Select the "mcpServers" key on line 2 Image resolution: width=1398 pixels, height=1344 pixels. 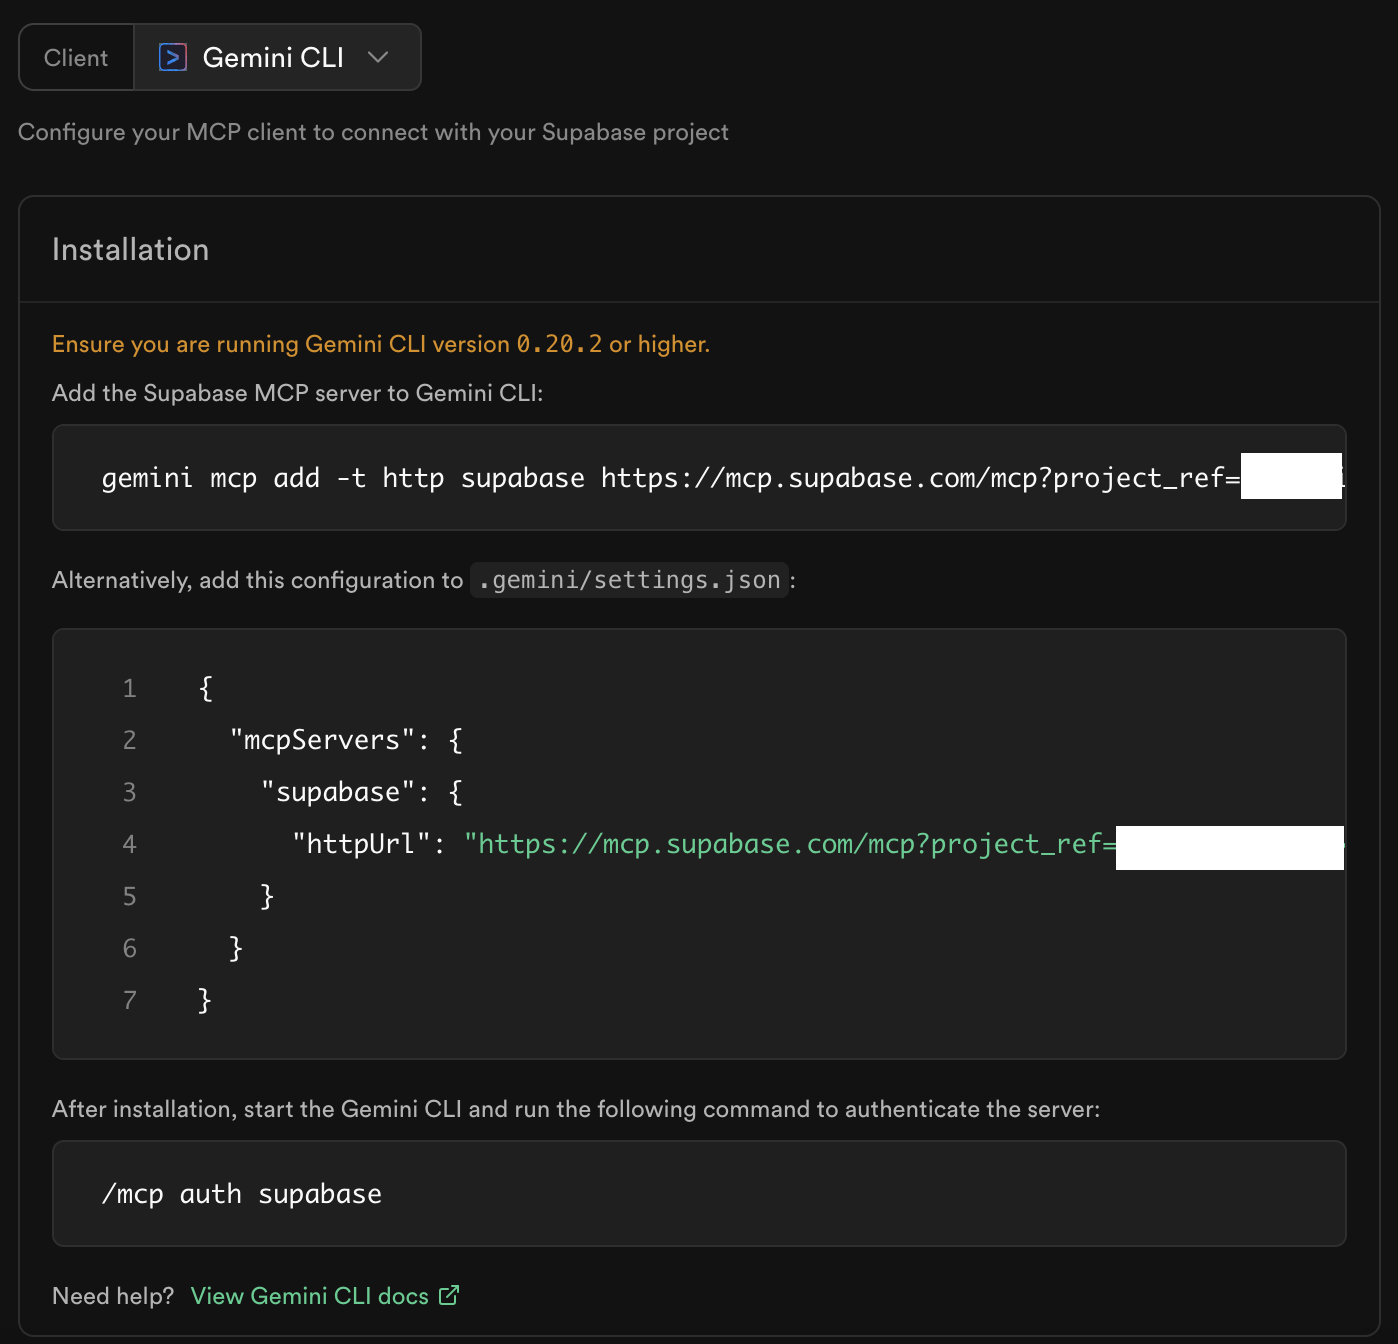pos(322,740)
